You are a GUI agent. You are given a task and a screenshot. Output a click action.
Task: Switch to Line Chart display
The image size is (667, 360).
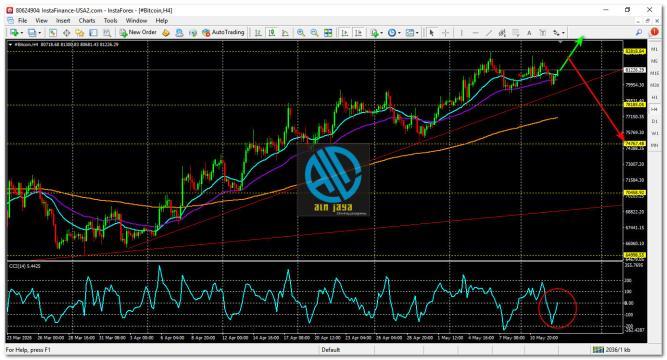click(285, 32)
